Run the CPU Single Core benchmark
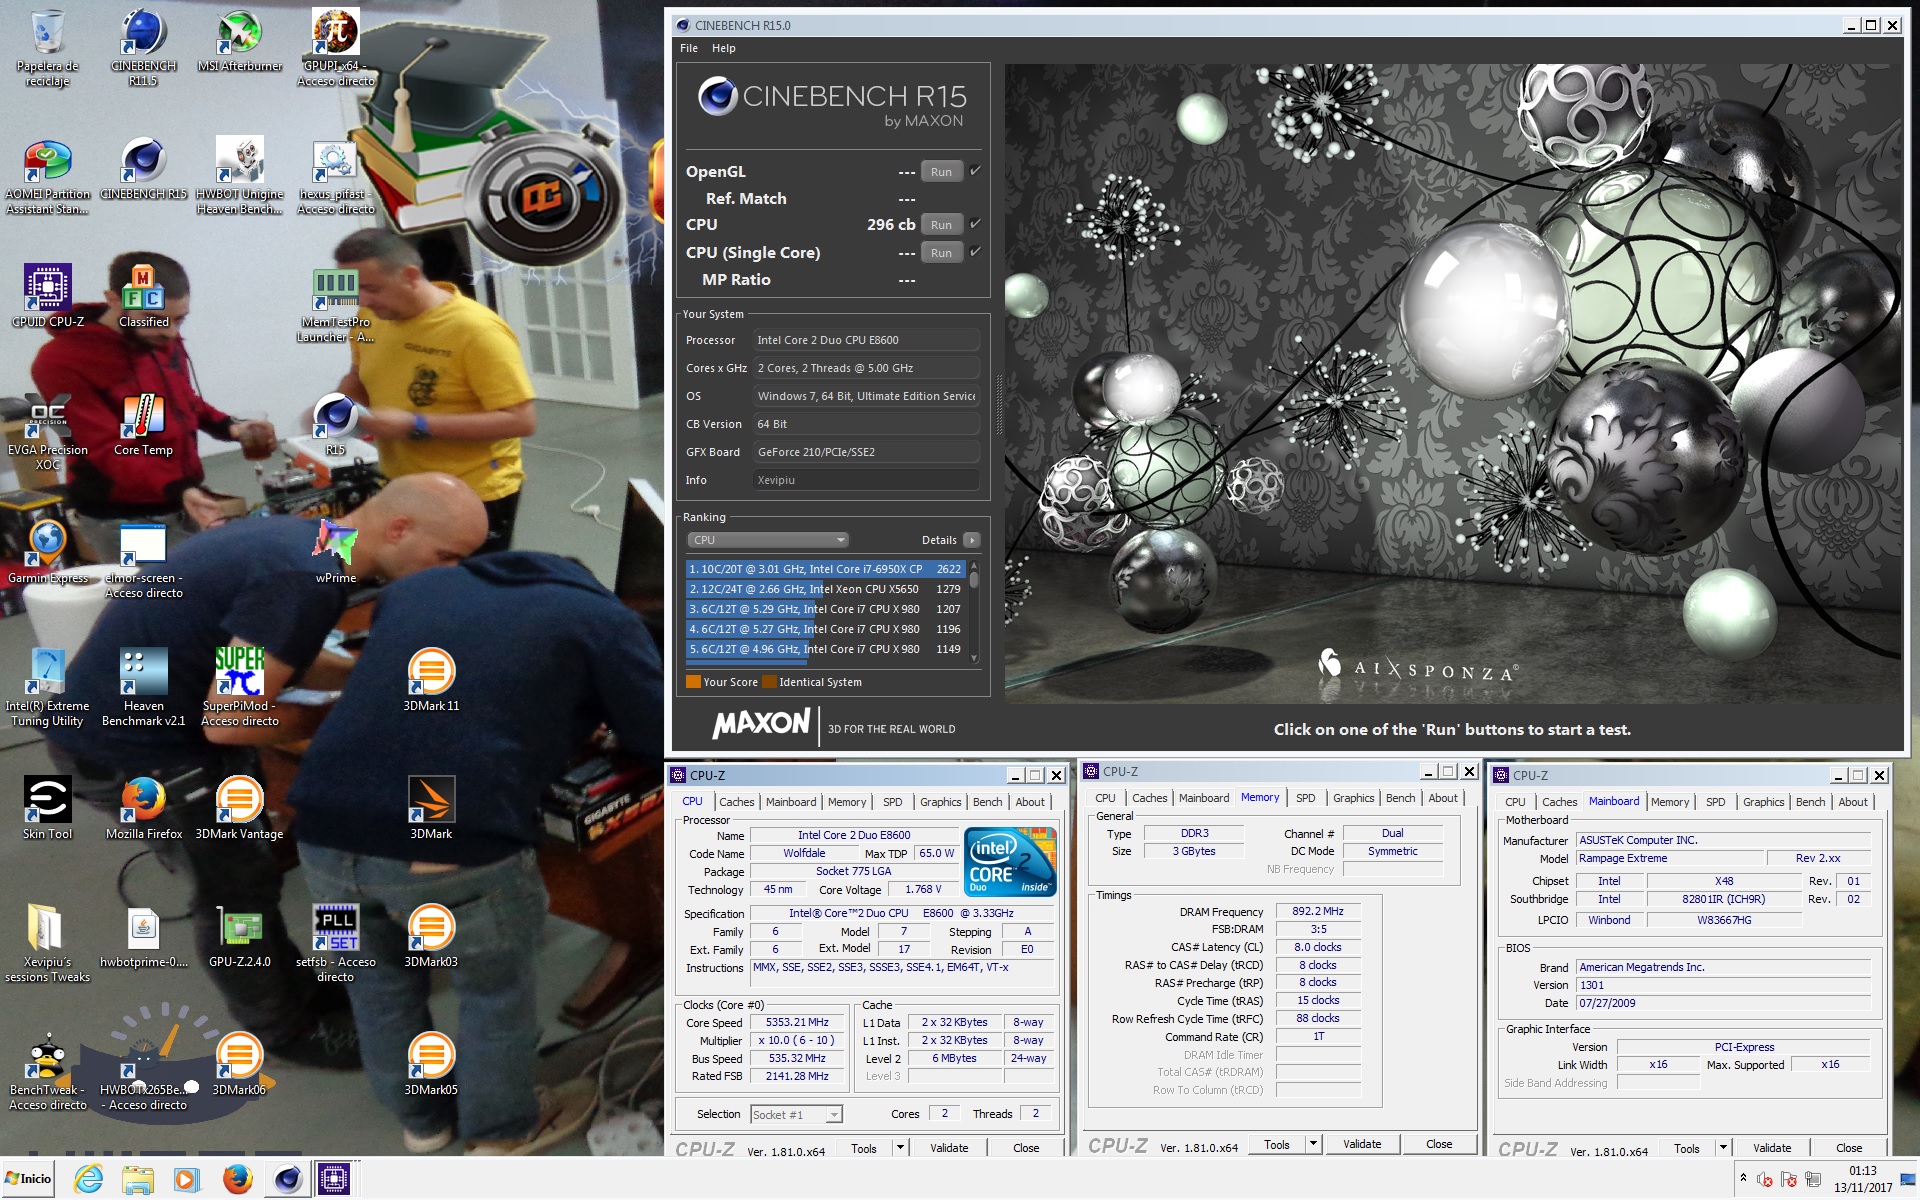The height and width of the screenshot is (1200, 1920). 941,253
